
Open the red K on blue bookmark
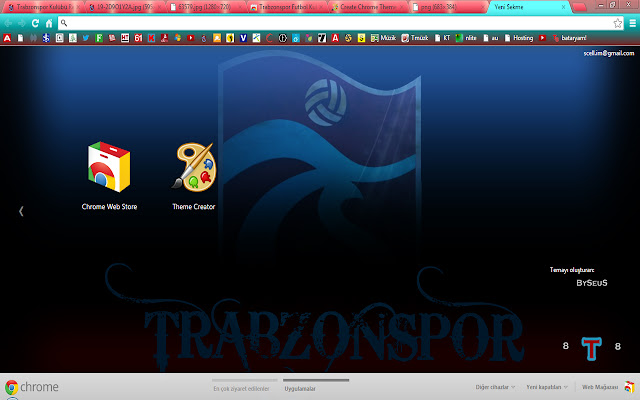[x=151, y=38]
